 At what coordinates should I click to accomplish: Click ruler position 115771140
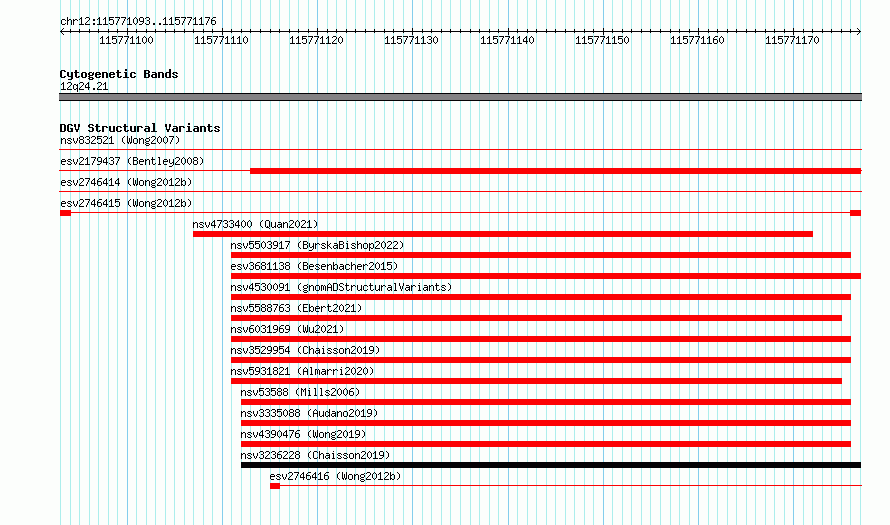coord(507,40)
